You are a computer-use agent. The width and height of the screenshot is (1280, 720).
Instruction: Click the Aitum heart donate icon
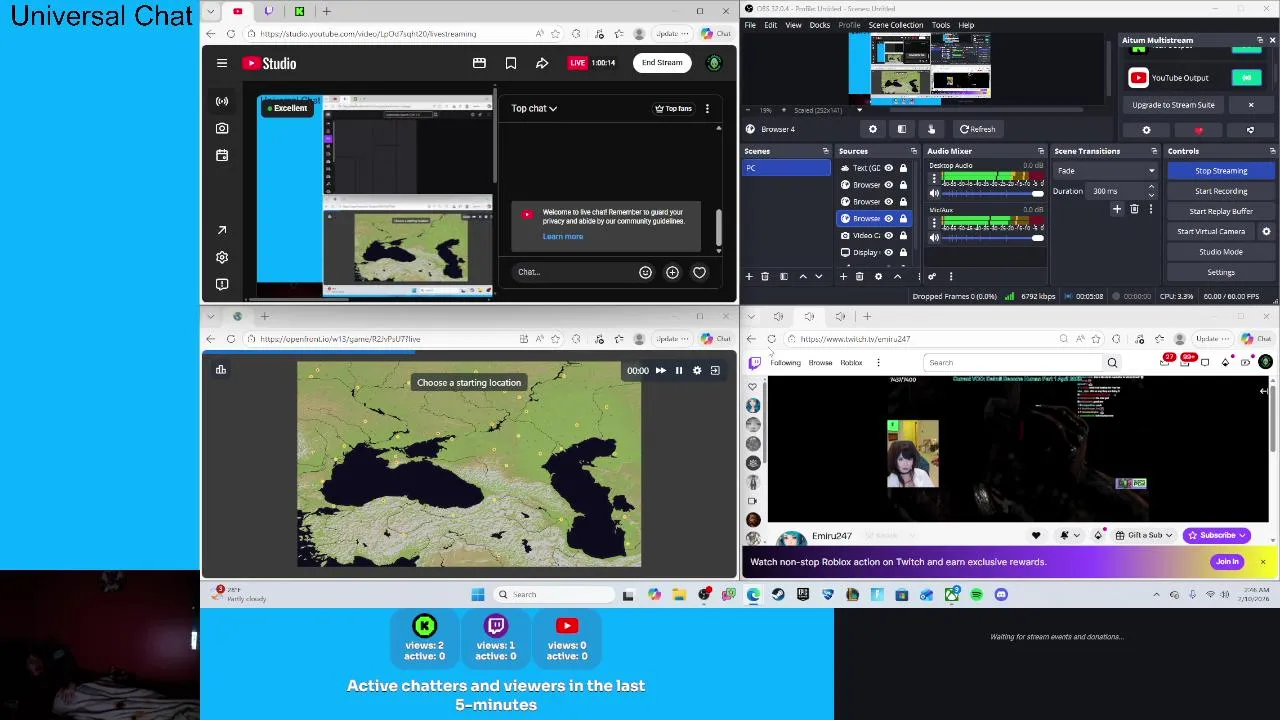coord(1198,130)
